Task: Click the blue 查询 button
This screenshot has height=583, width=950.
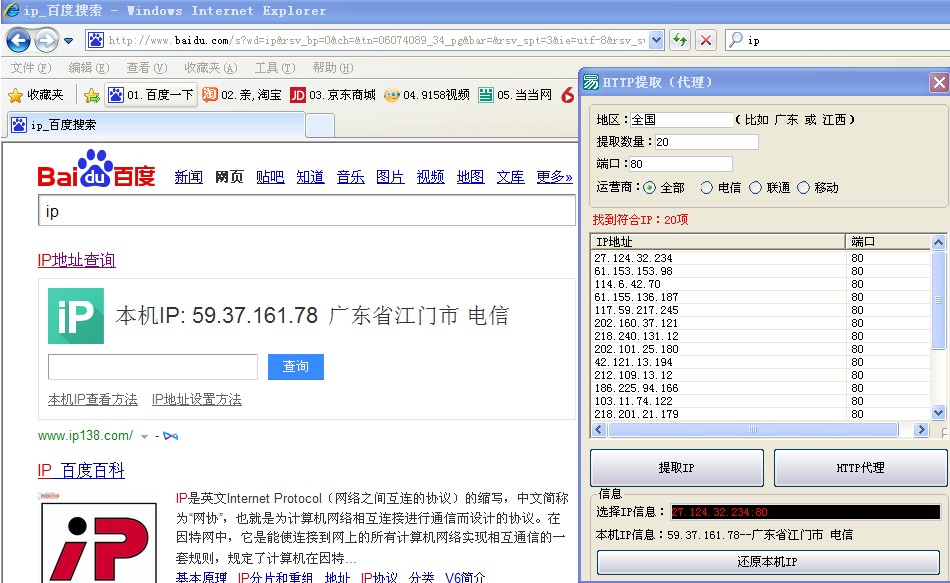Action: (296, 367)
